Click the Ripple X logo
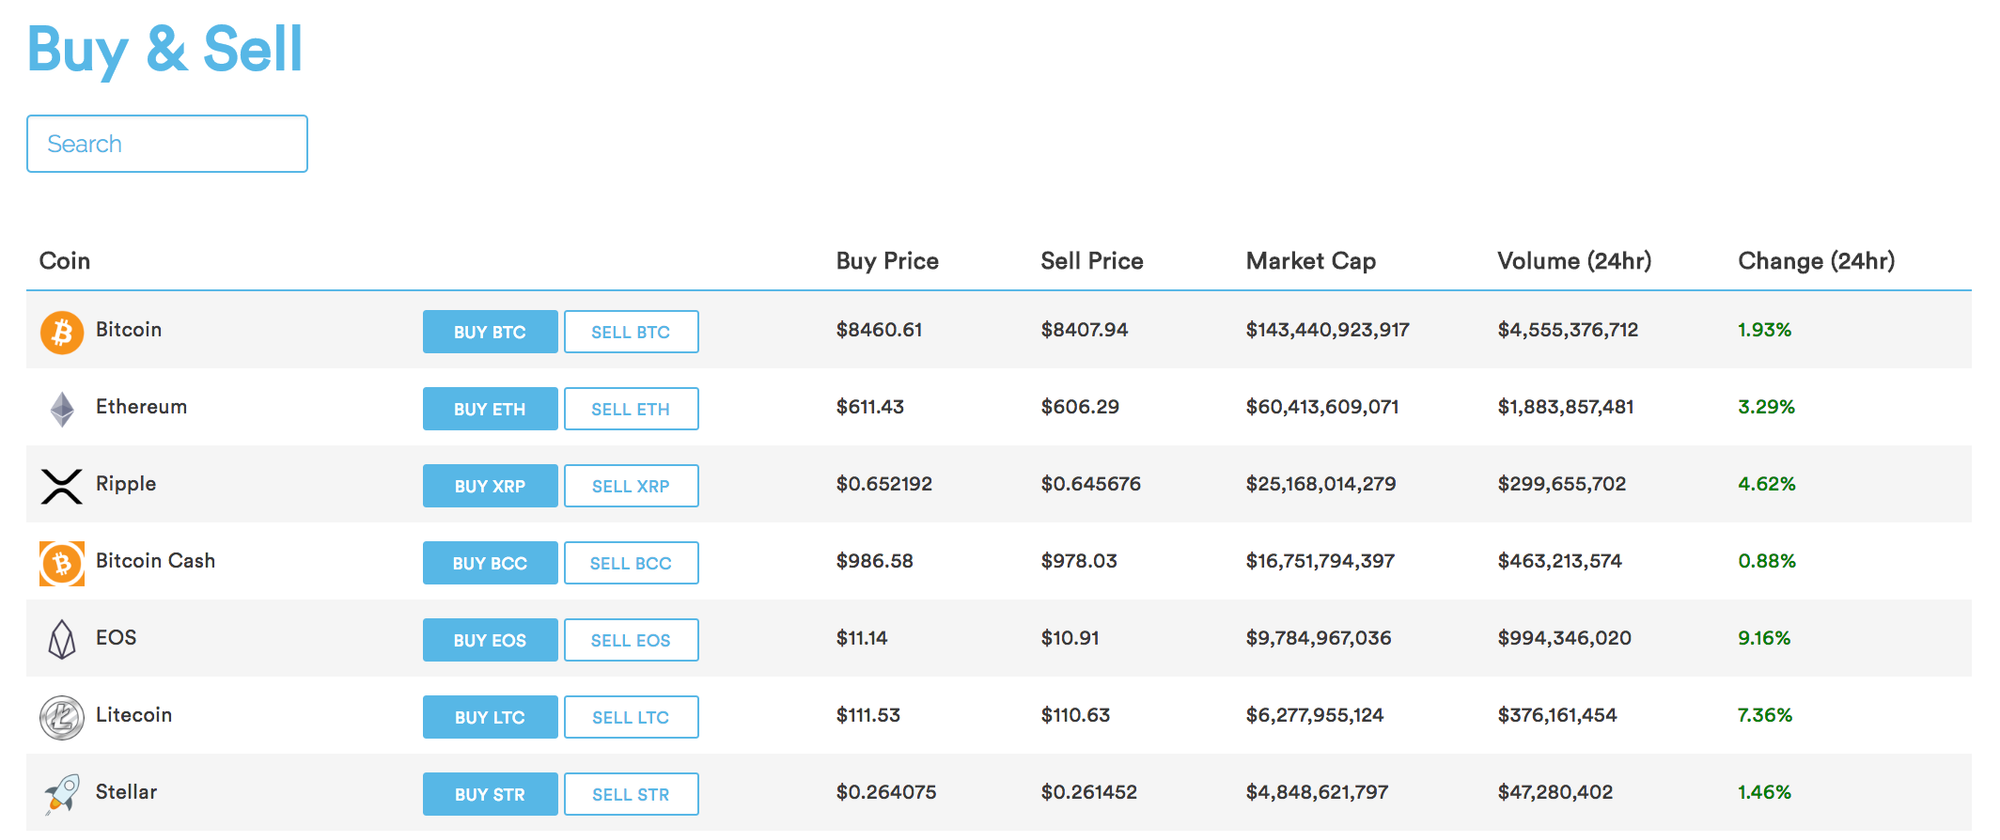This screenshot has width=2000, height=840. (x=62, y=486)
